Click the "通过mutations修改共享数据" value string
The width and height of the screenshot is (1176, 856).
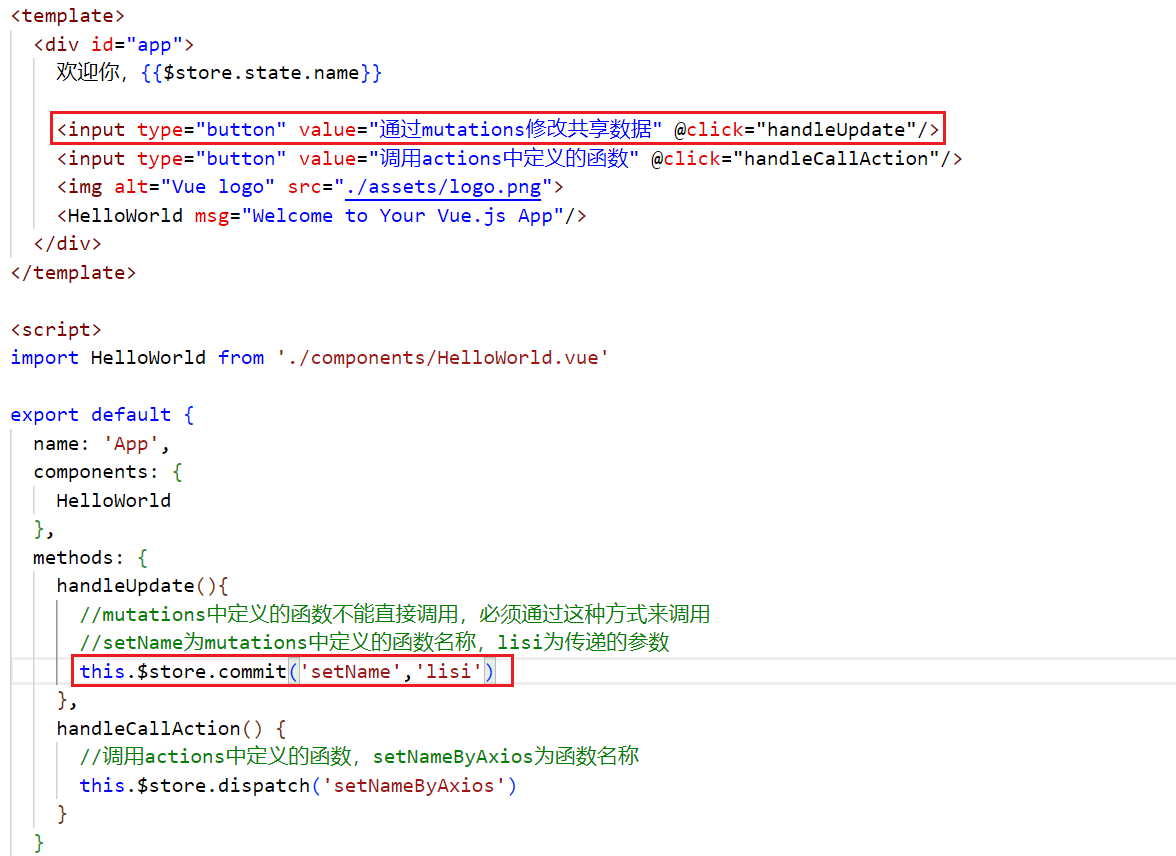point(516,130)
